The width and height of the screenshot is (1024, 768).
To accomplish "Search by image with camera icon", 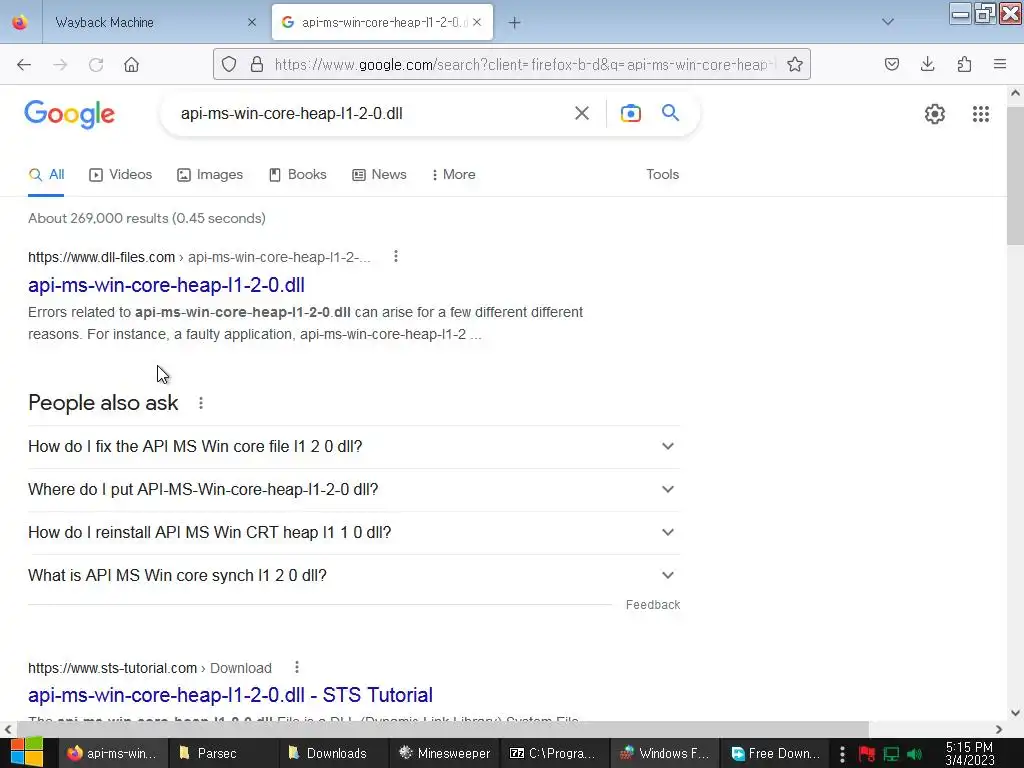I will click(630, 113).
